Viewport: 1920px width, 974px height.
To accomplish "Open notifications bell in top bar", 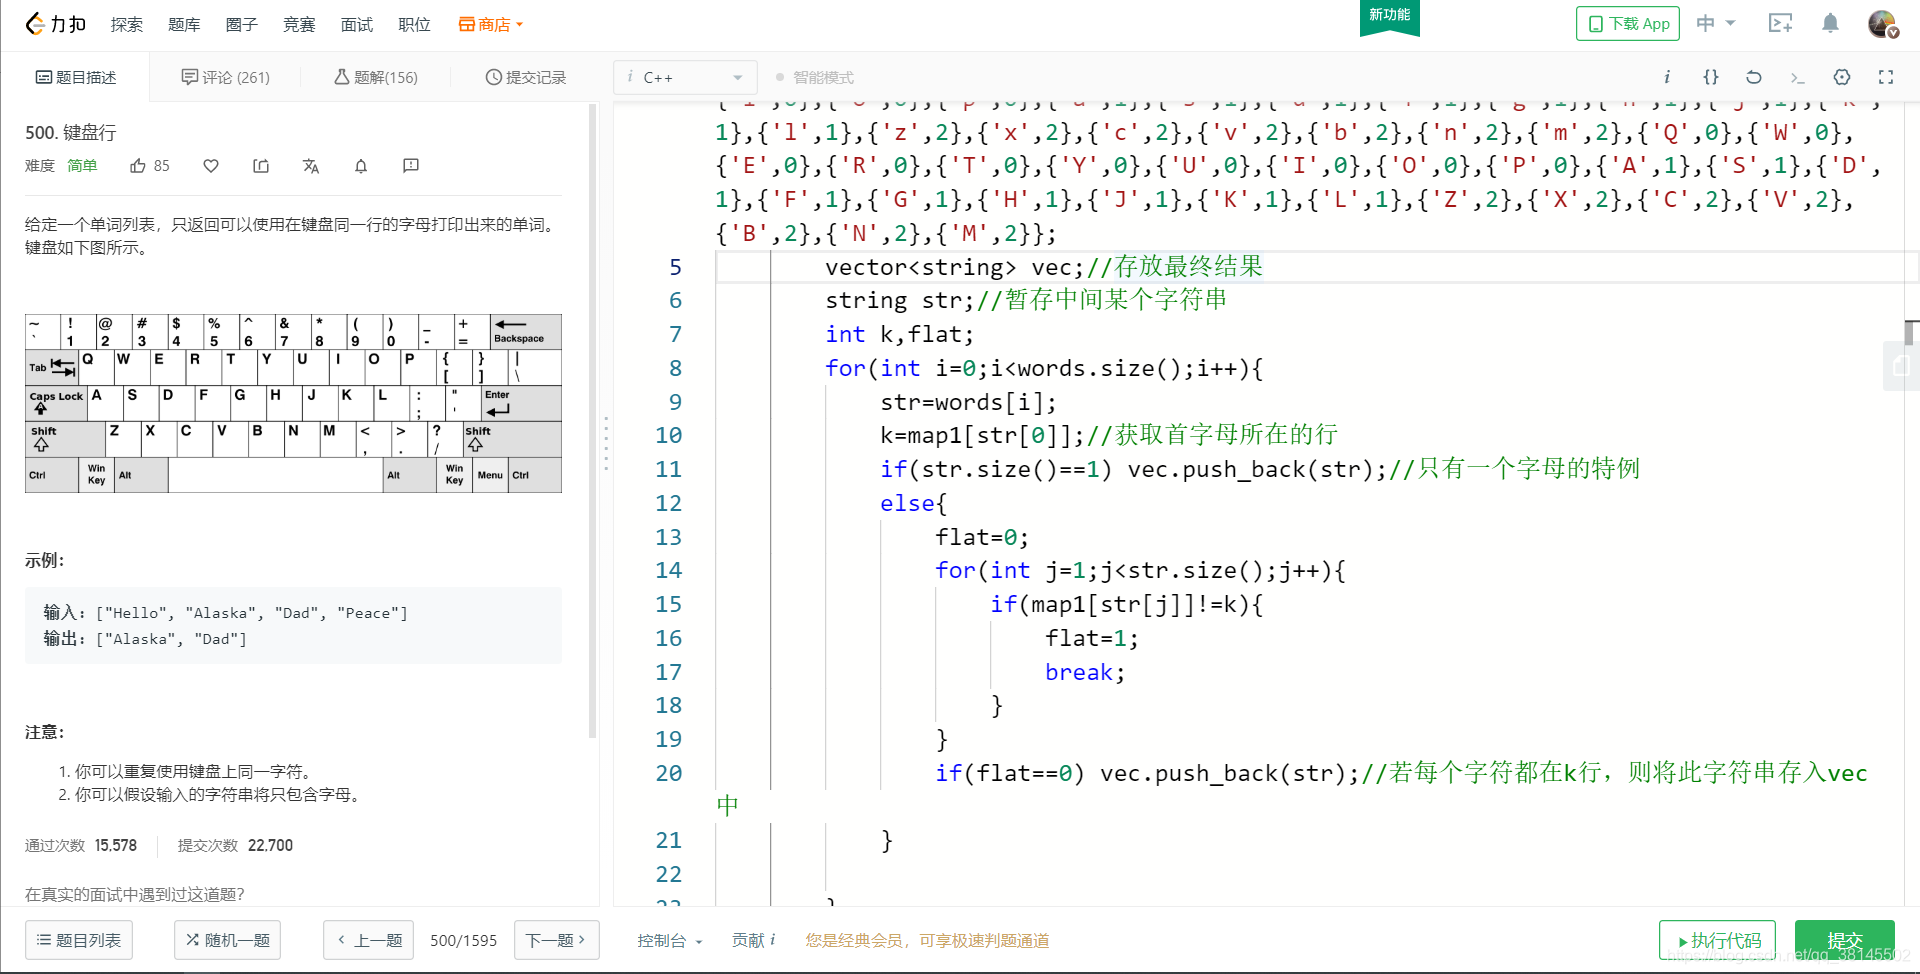I will click(x=1830, y=23).
